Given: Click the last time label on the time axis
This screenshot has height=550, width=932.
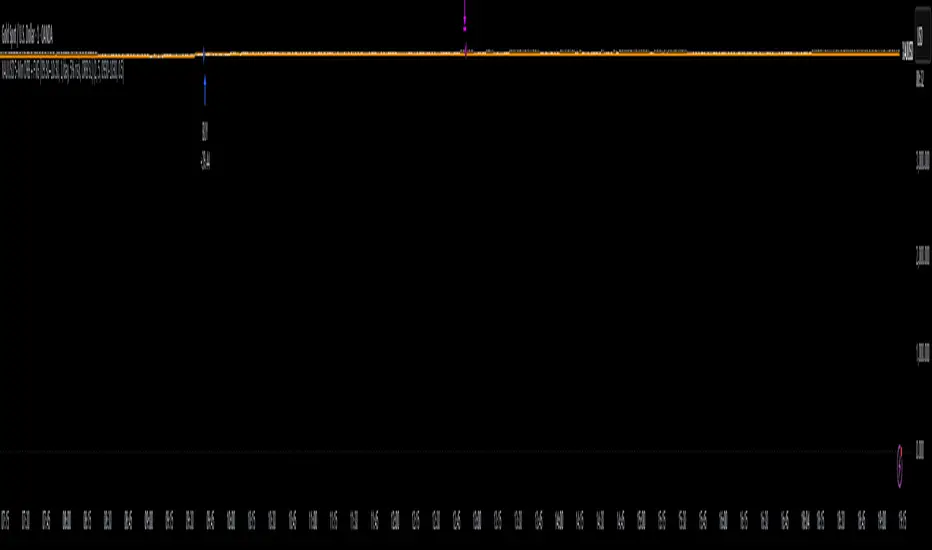Looking at the screenshot, I should click(x=902, y=519).
